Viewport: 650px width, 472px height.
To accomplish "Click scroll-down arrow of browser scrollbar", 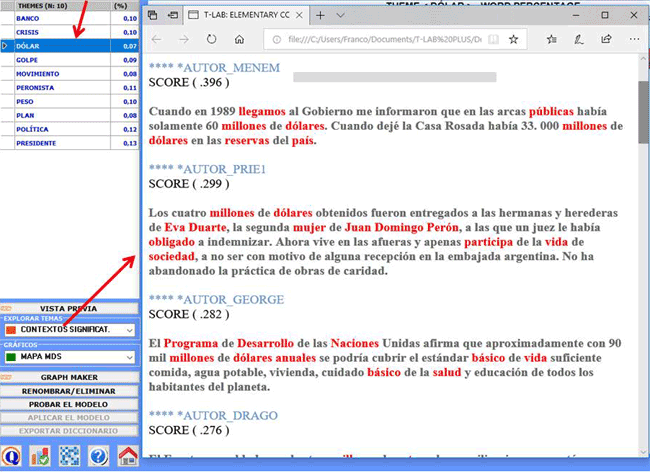I will point(643,452).
